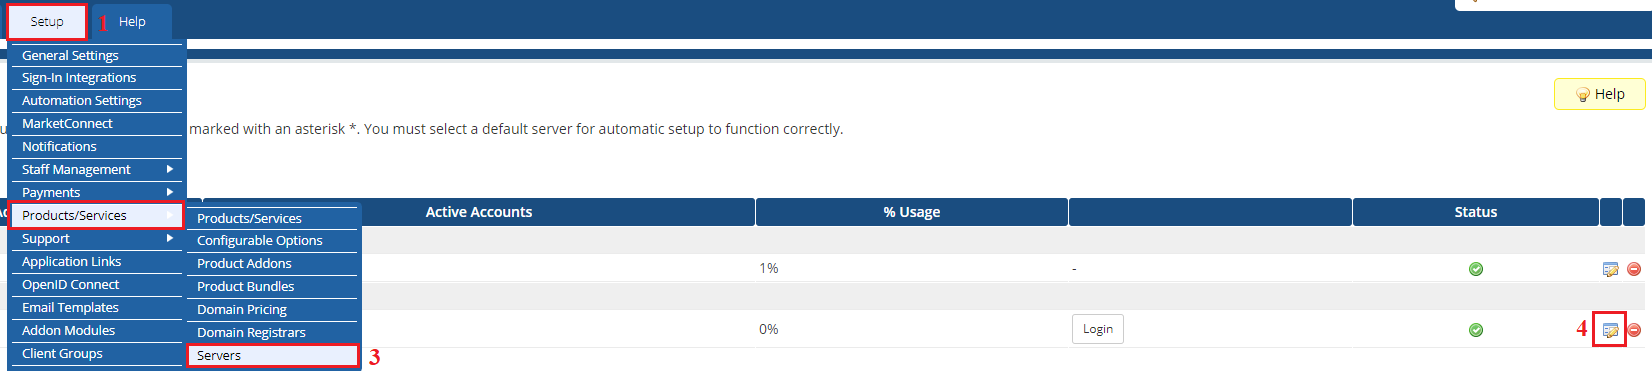Click the yellow Help button with the lightbulb
Screen dimensions: 1652x371
click(1599, 94)
